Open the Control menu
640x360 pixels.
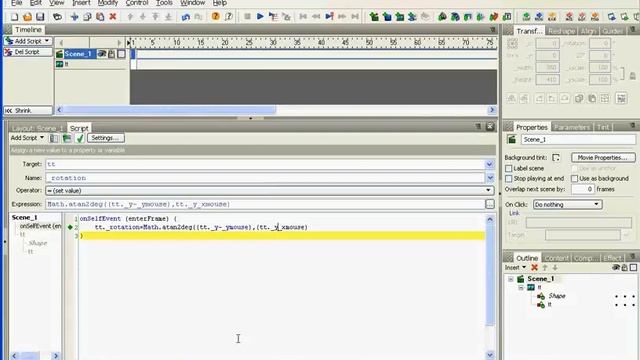click(x=137, y=3)
